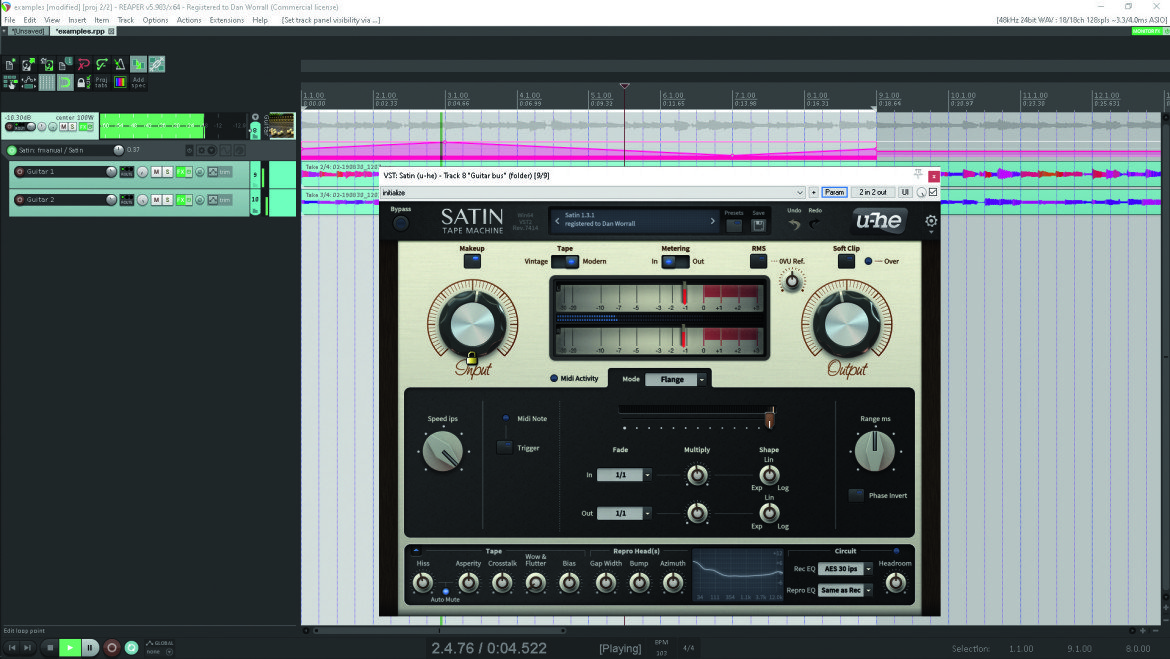Enable the Soft Clip switch

click(845, 261)
